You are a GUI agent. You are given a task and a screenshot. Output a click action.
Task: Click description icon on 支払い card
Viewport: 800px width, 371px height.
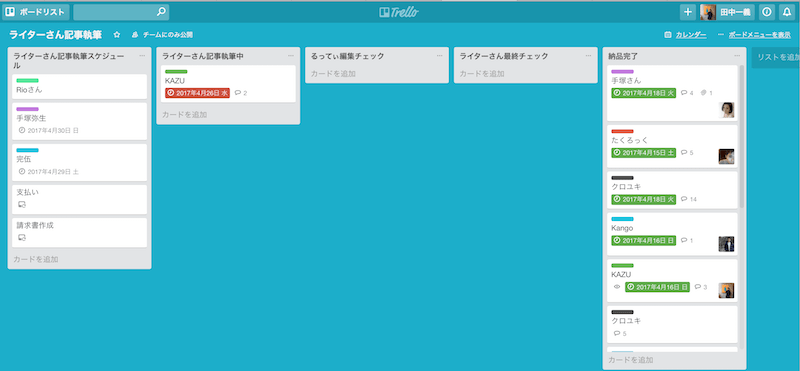click(x=21, y=204)
